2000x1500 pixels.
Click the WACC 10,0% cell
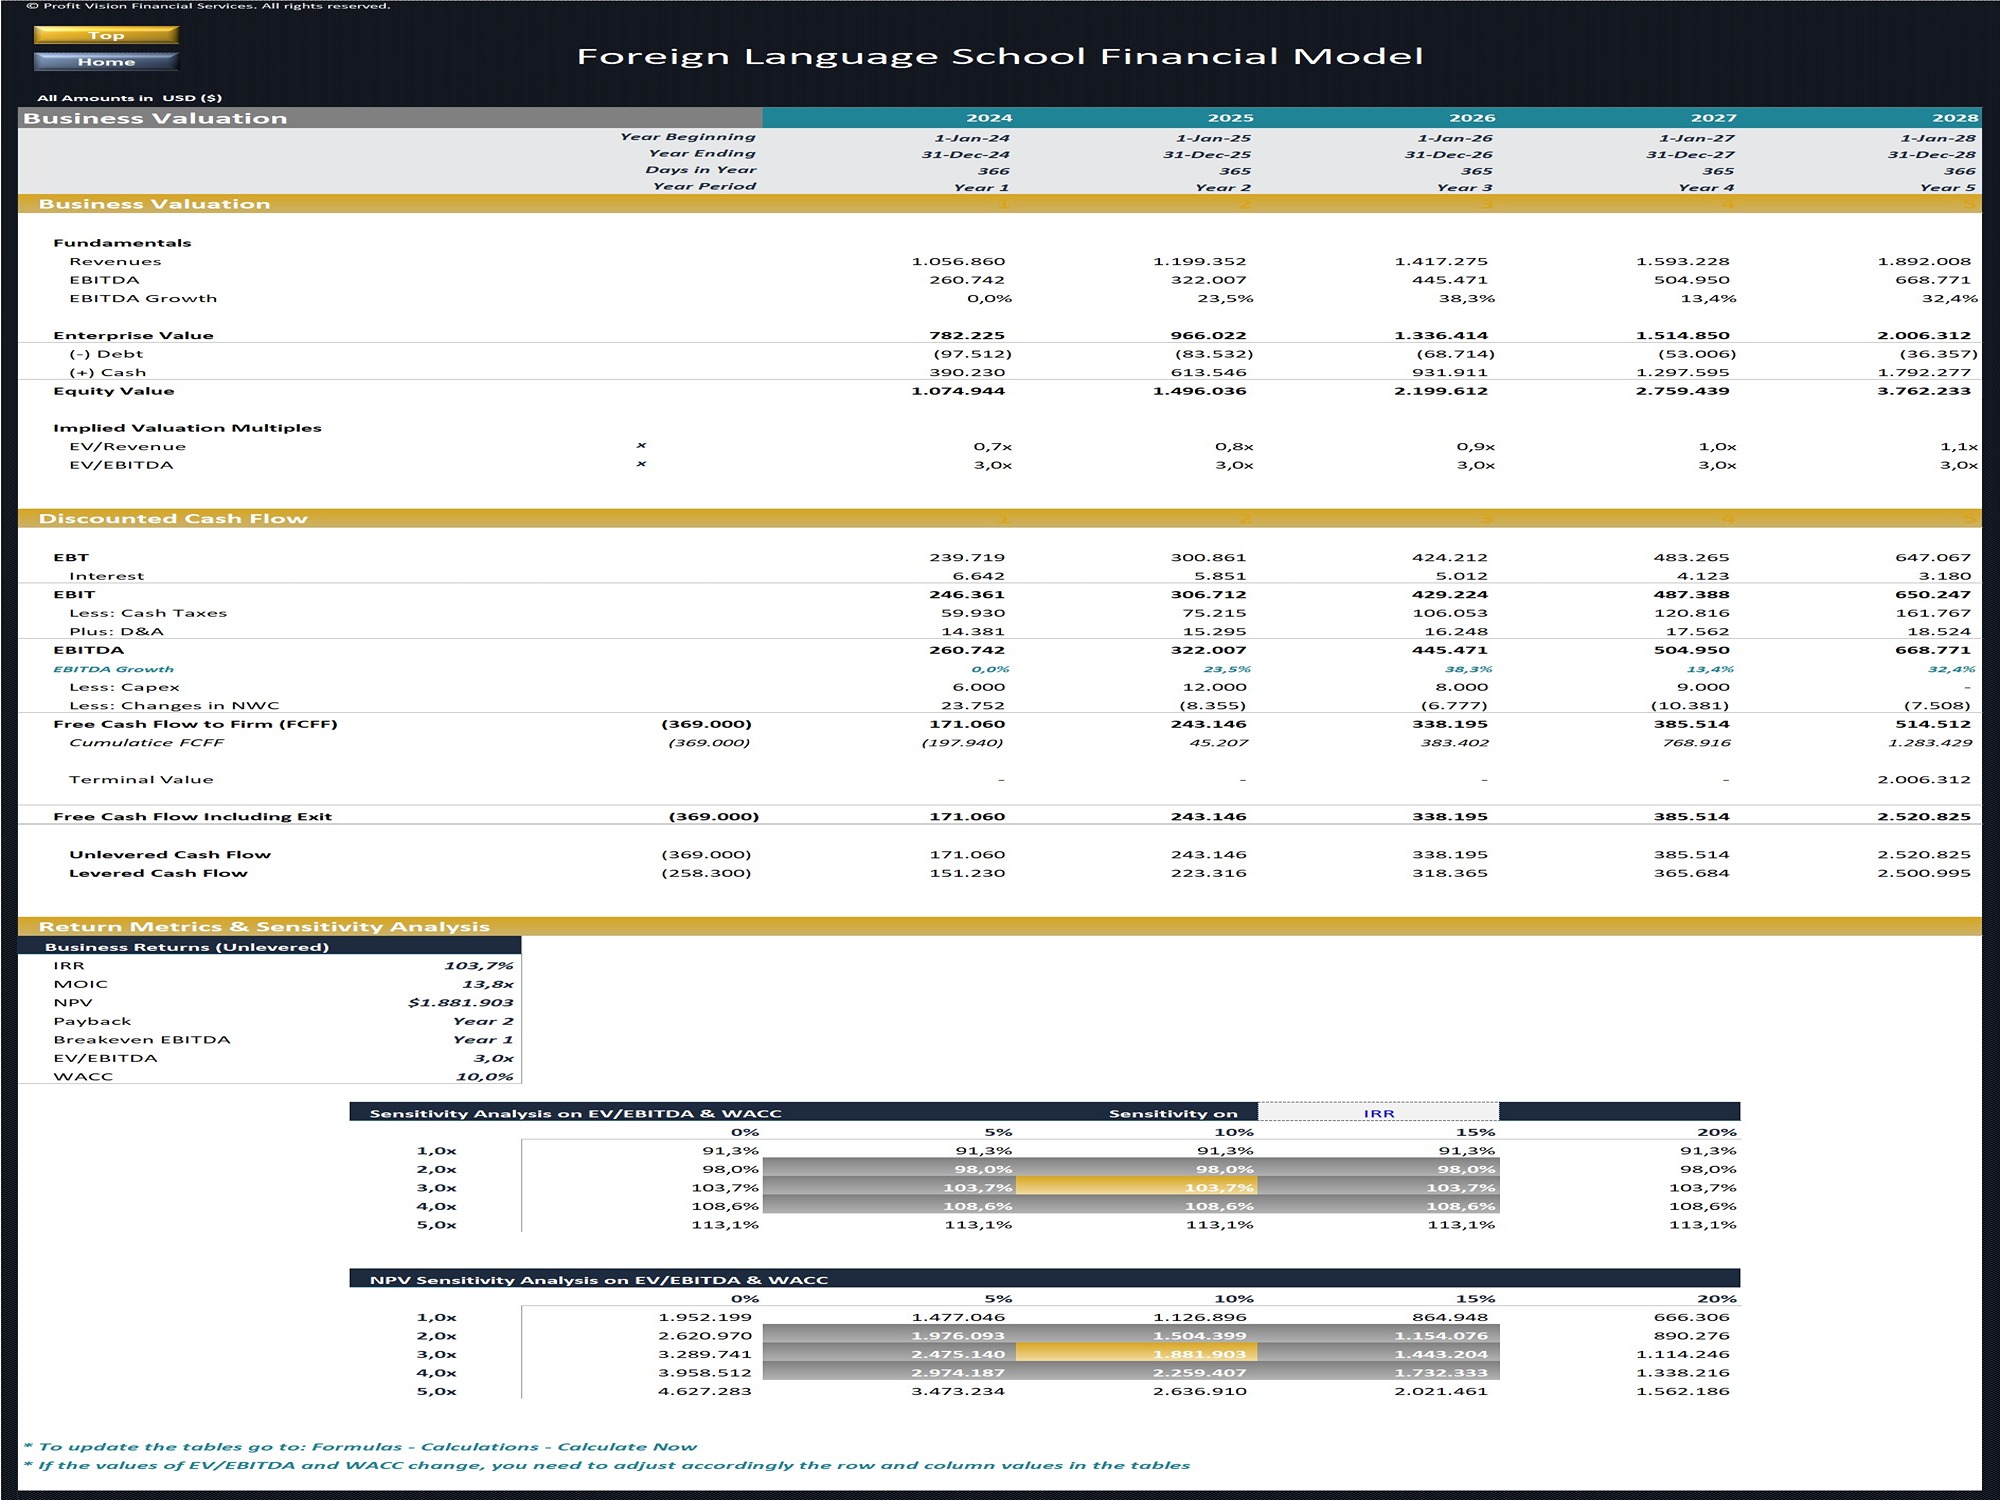[484, 1077]
